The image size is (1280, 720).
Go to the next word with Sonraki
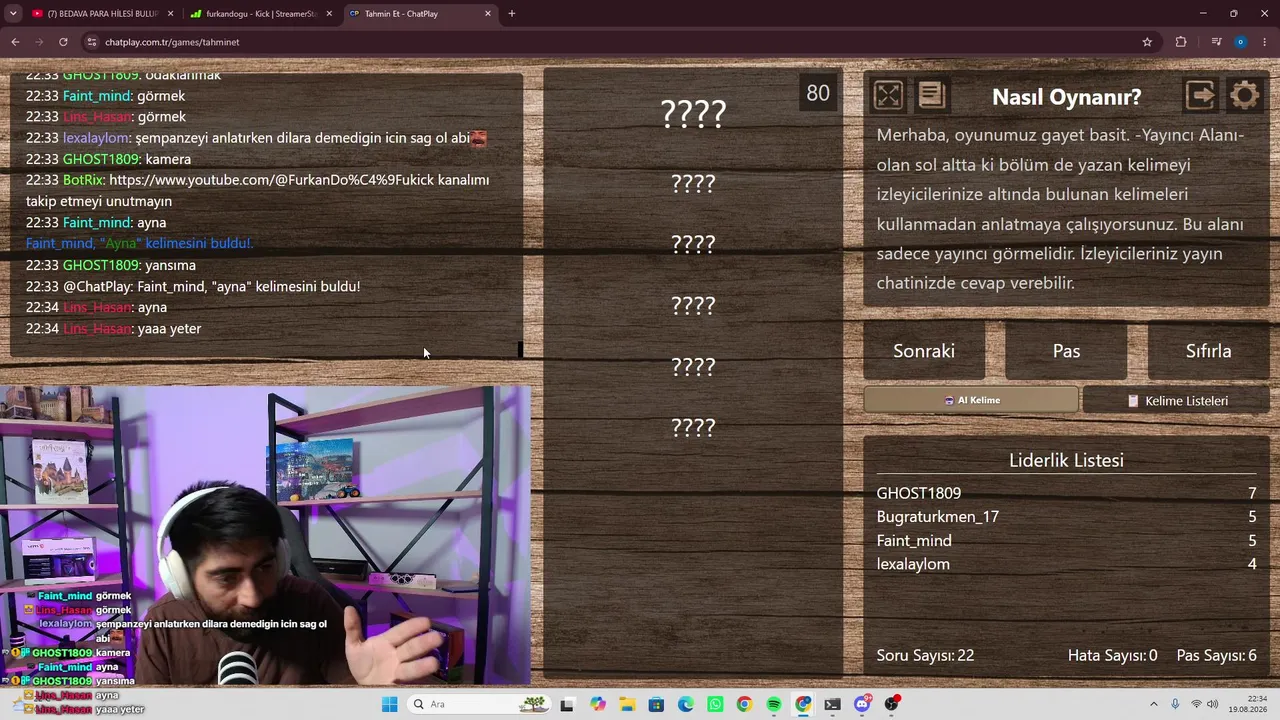click(924, 351)
